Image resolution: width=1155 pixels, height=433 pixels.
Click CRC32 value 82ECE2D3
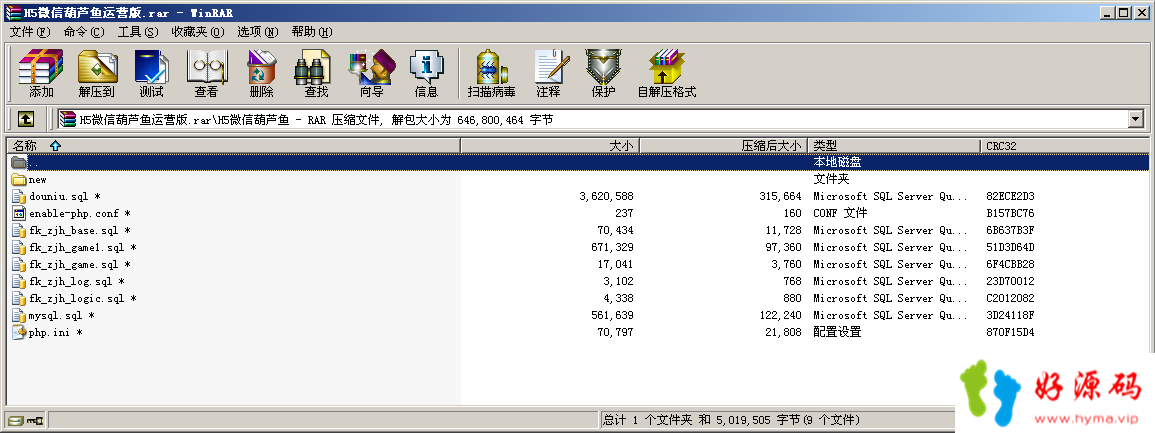[x=1011, y=197]
